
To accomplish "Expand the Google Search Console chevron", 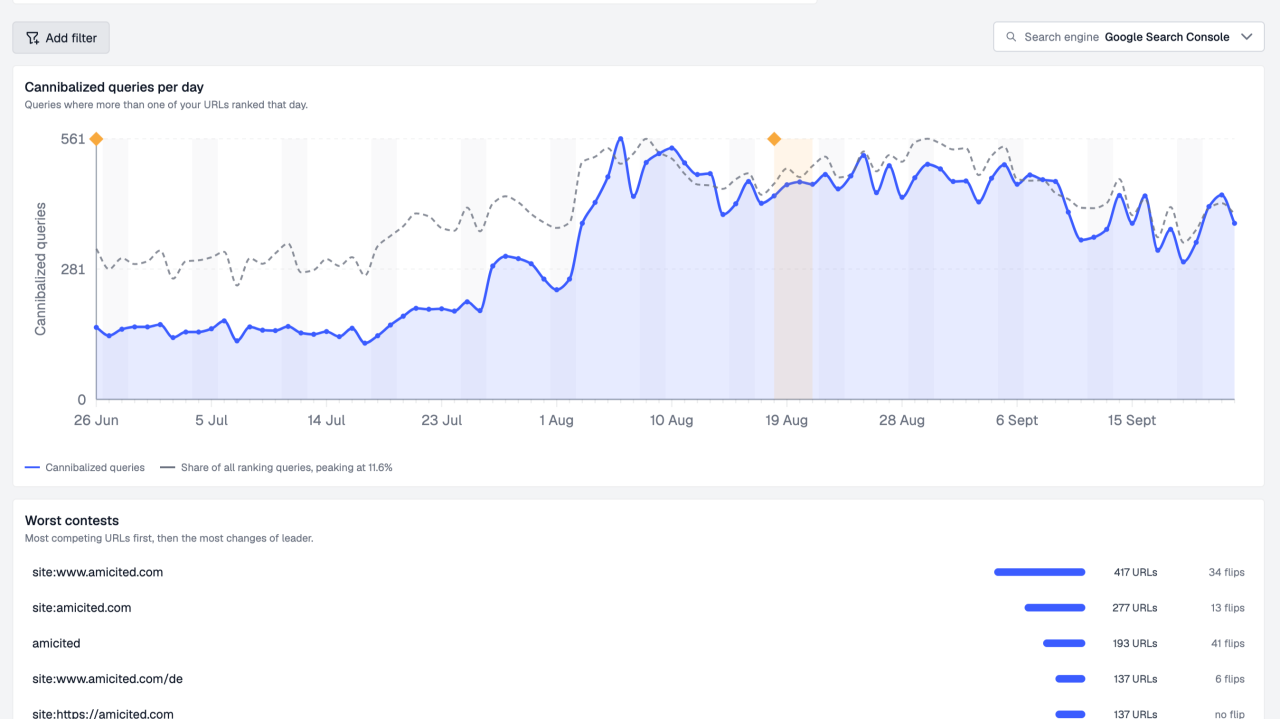I will [x=1246, y=37].
